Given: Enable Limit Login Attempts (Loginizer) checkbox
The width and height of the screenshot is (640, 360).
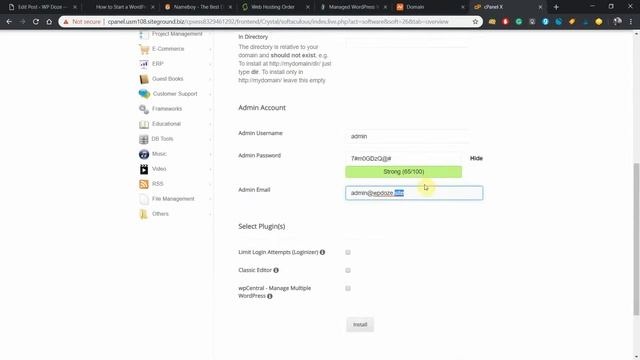Looking at the screenshot, I should click(x=348, y=252).
